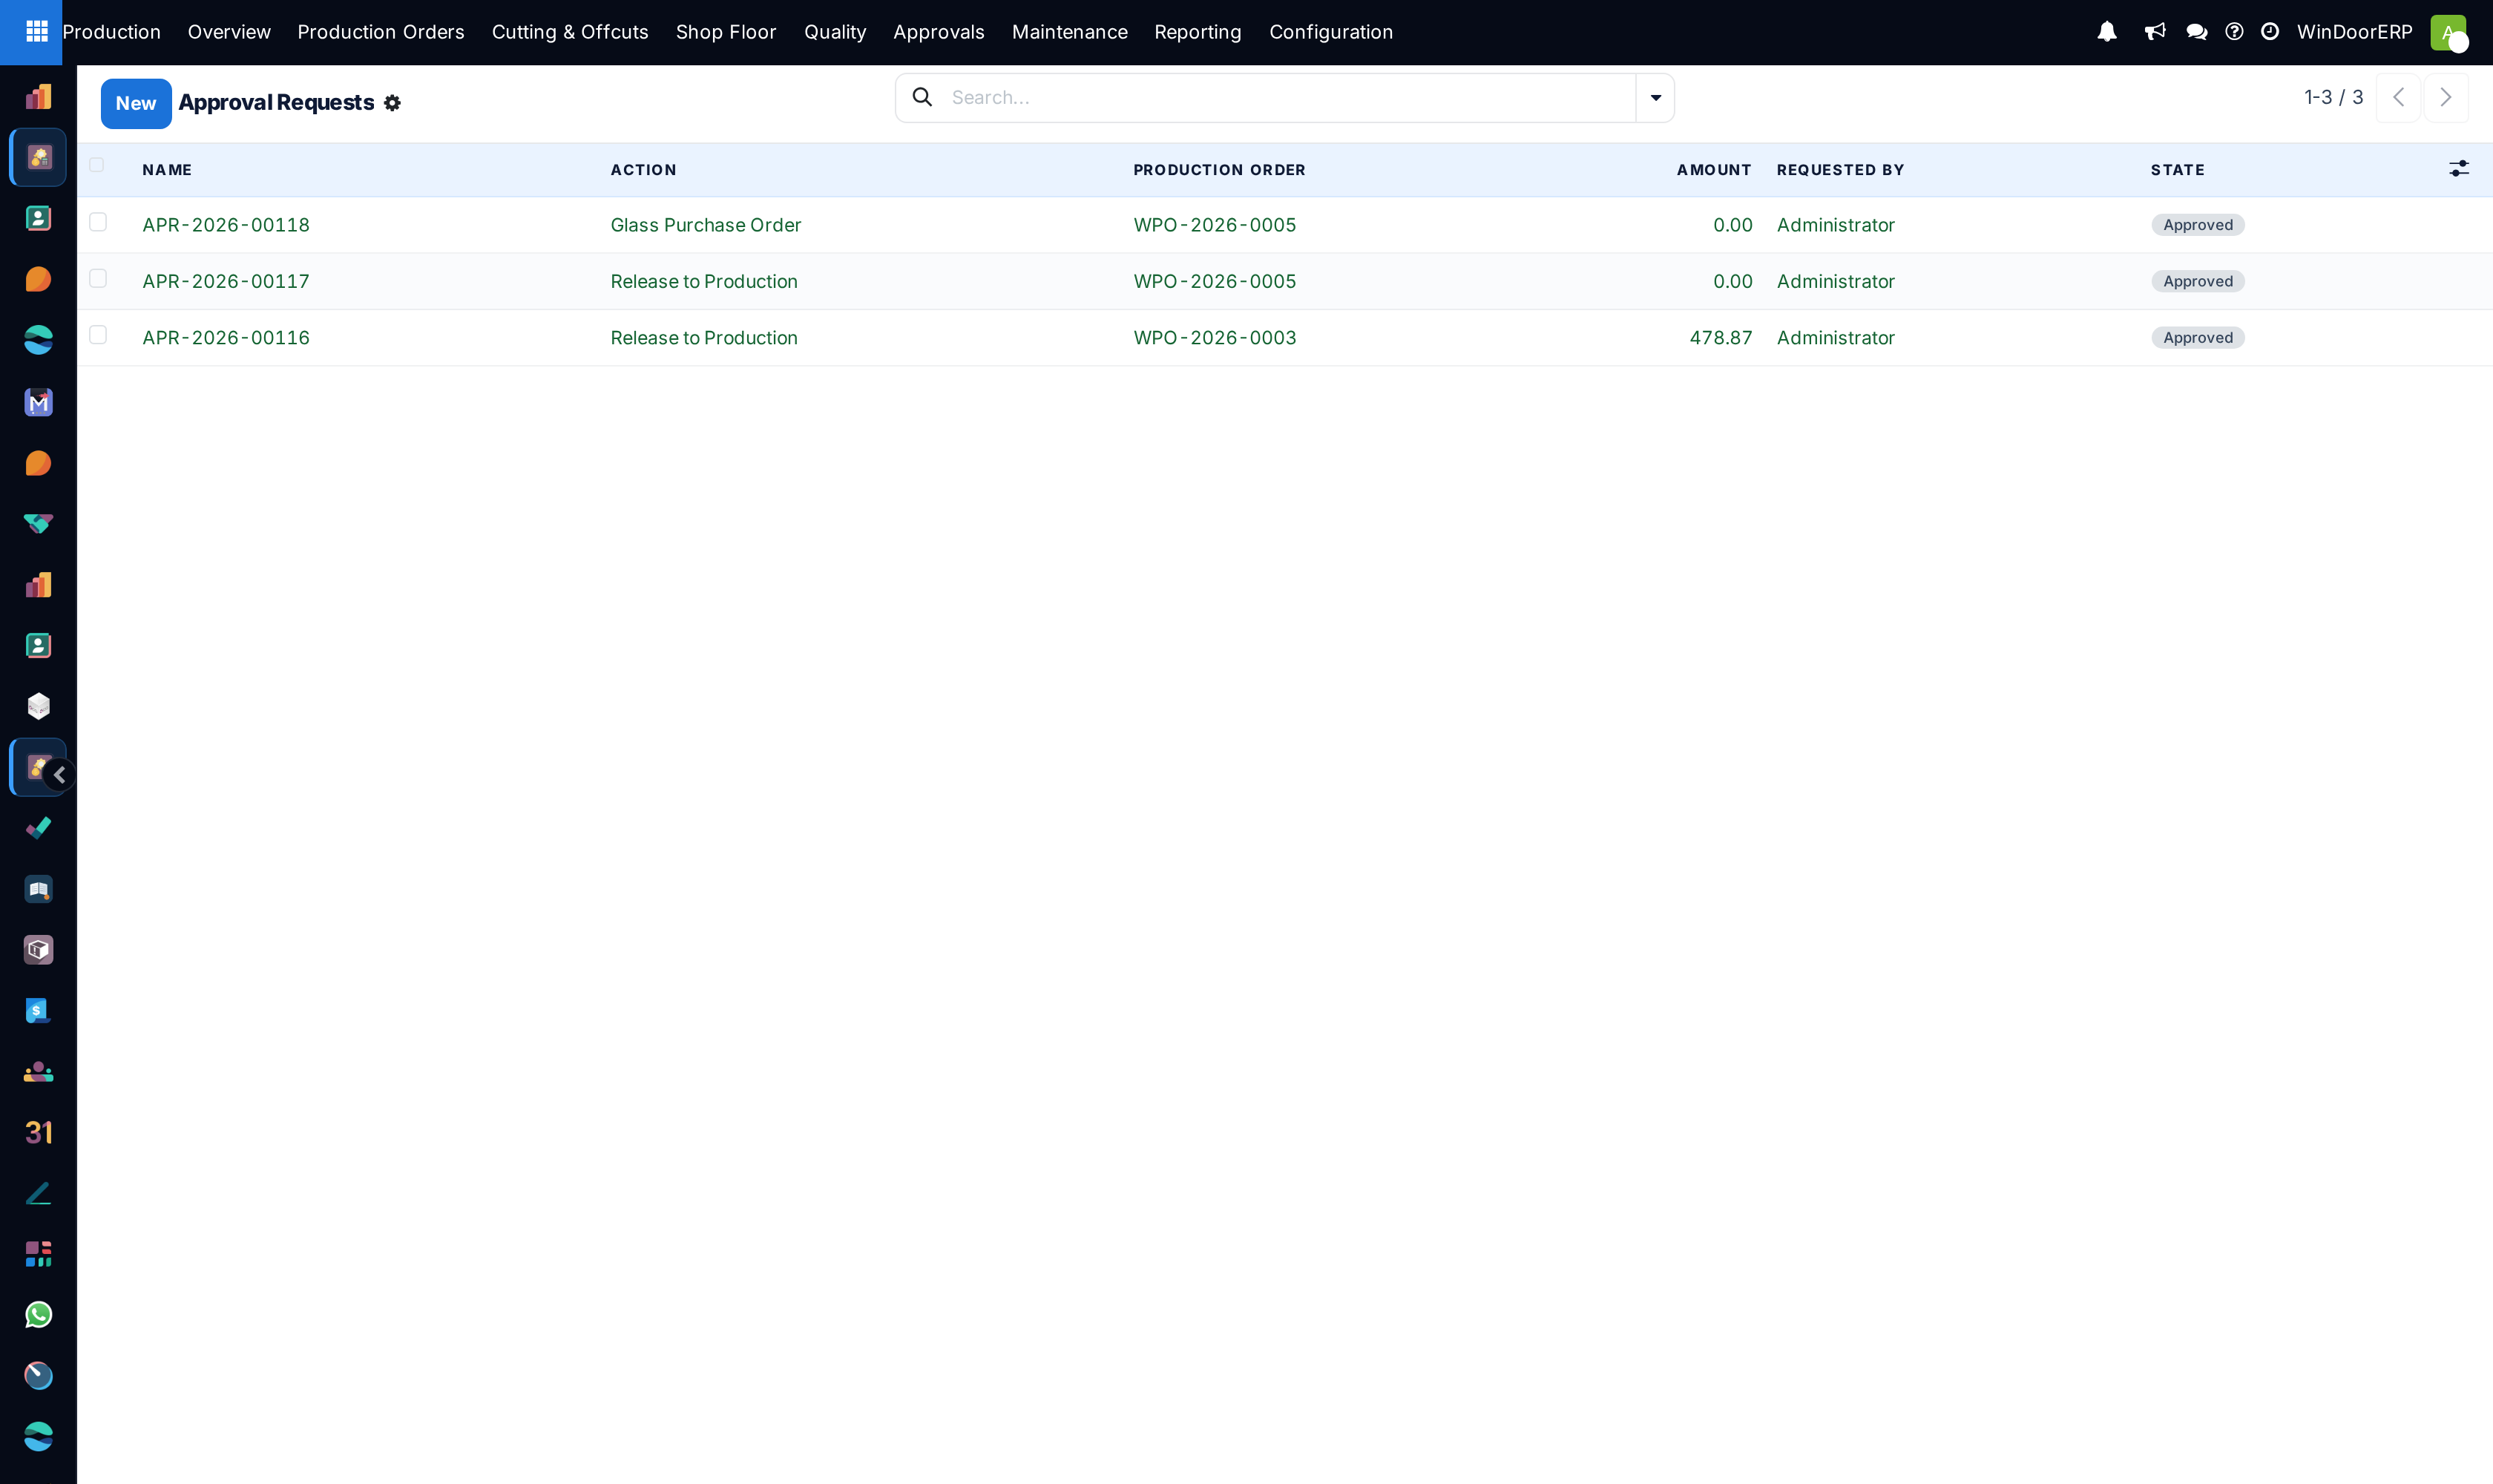Open the Cutting & Offcuts menu
The width and height of the screenshot is (2493, 1484).
click(x=570, y=32)
